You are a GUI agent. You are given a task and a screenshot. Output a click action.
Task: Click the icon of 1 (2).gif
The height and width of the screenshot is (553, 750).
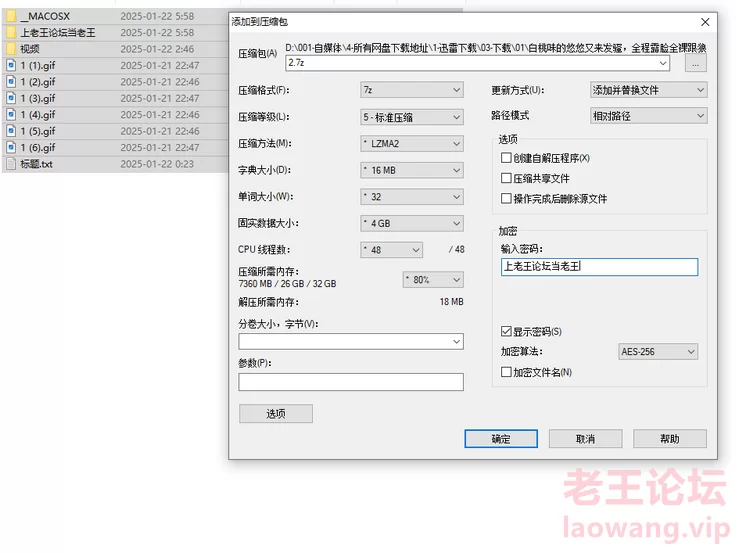click(x=11, y=82)
